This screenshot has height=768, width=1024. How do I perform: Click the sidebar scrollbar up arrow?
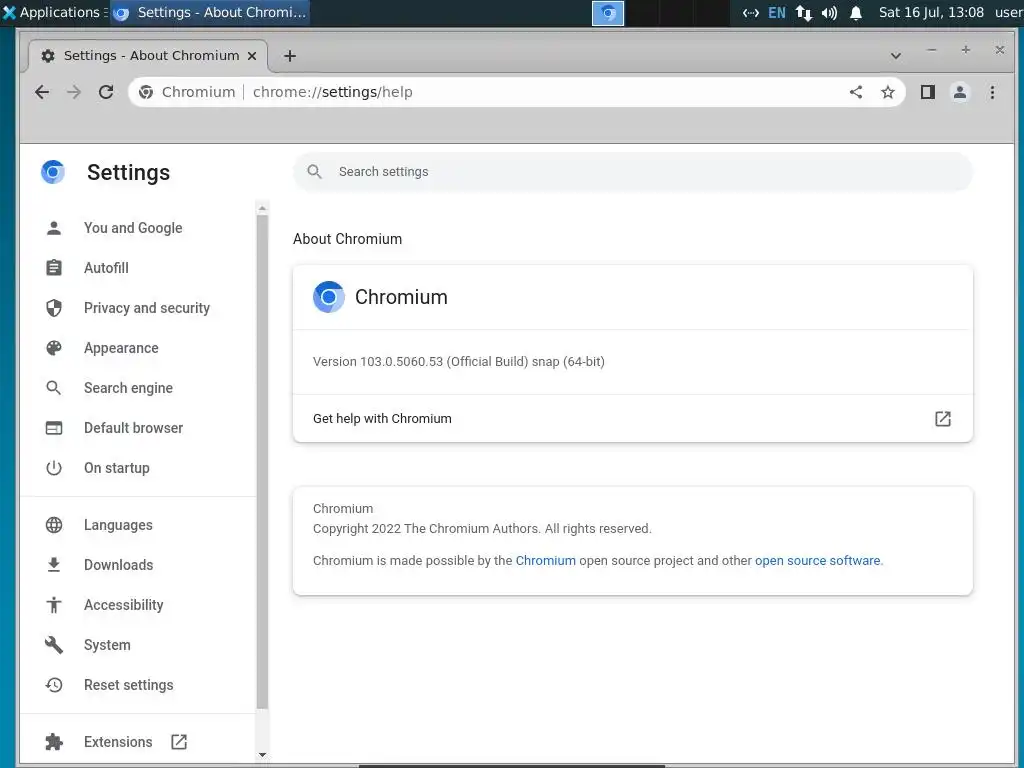(x=262, y=209)
